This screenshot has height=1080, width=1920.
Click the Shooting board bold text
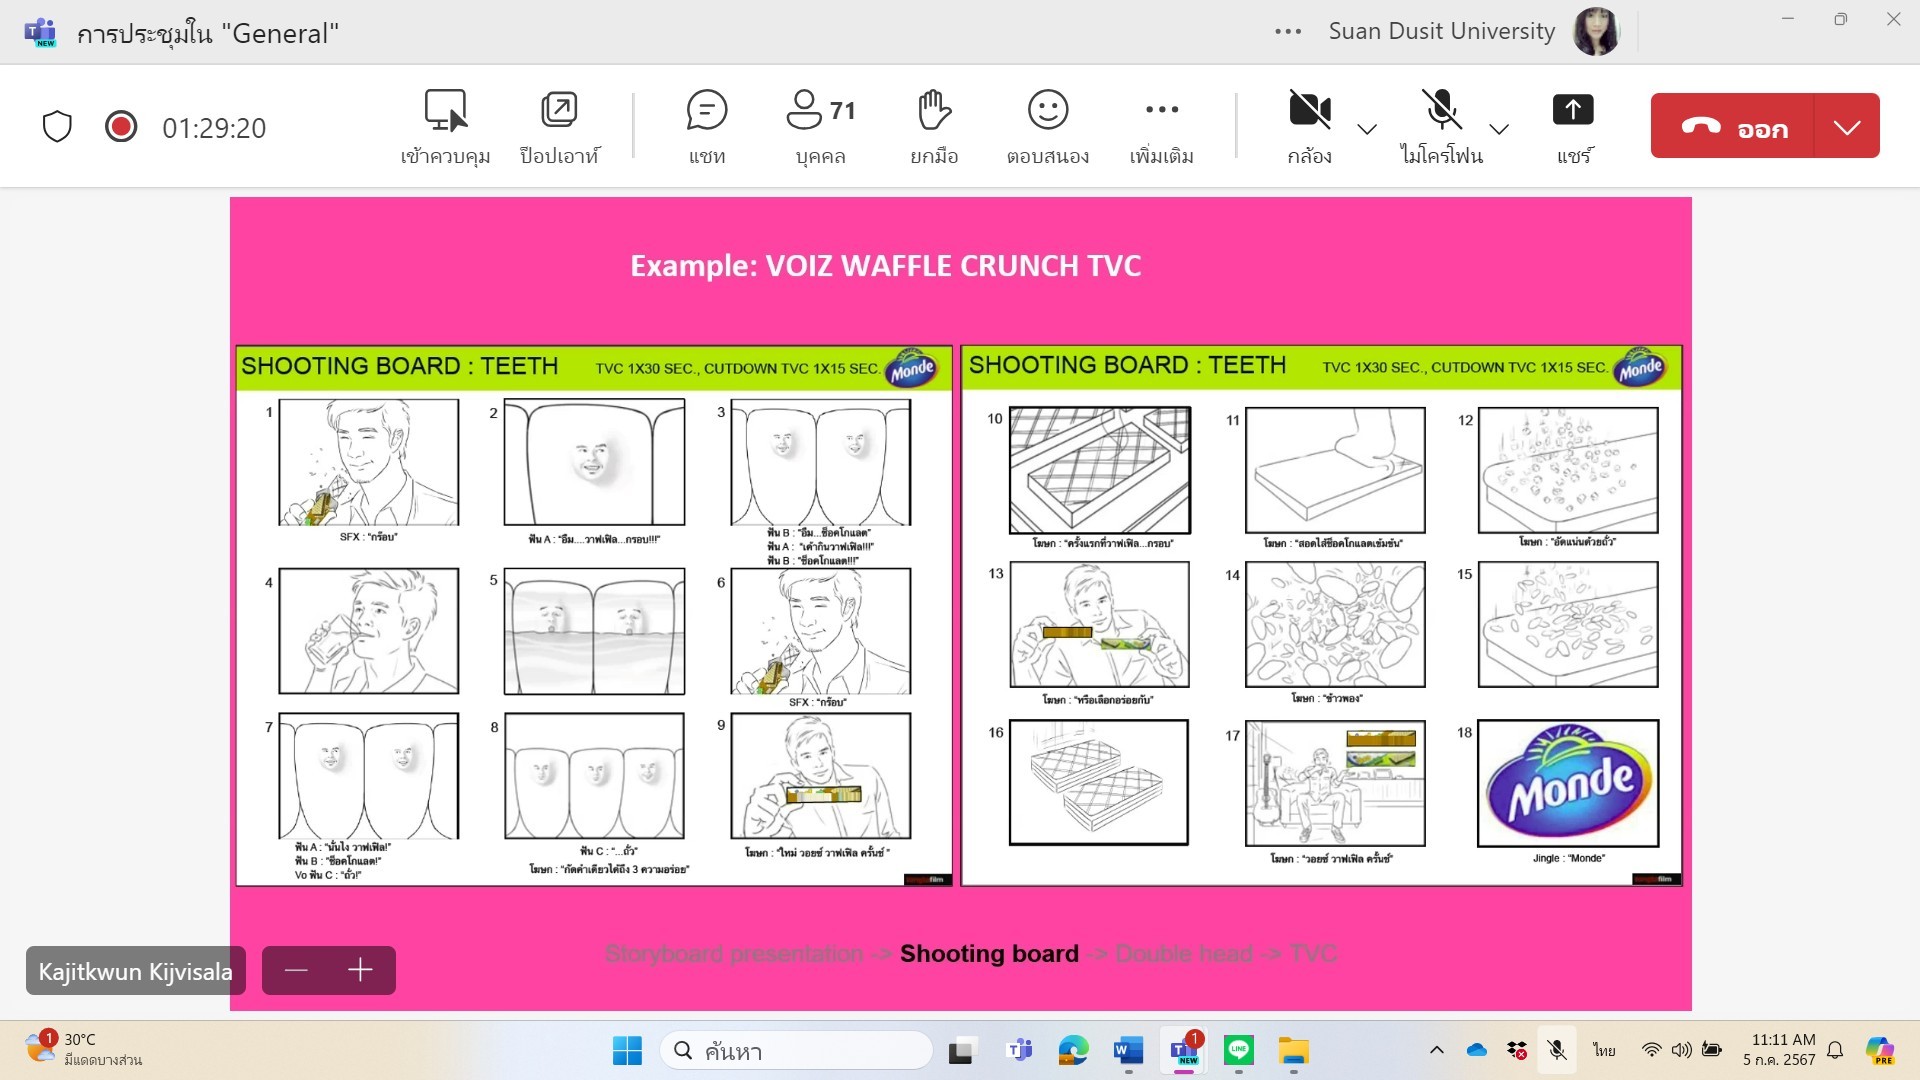click(989, 954)
